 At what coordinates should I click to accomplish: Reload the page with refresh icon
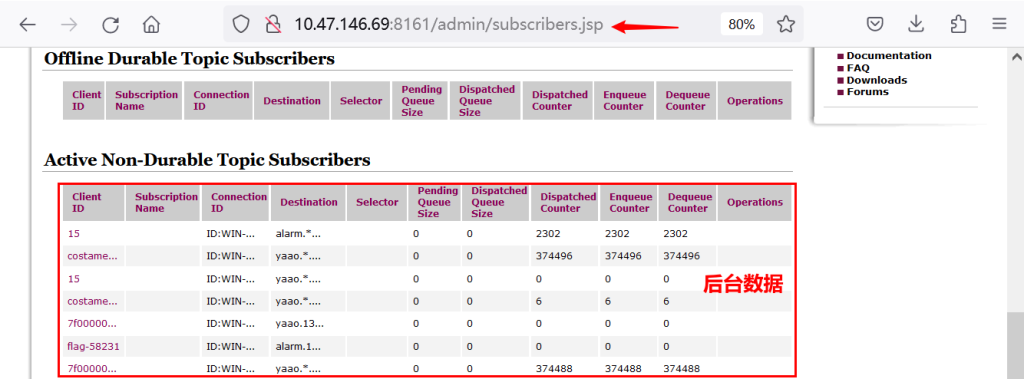click(110, 25)
